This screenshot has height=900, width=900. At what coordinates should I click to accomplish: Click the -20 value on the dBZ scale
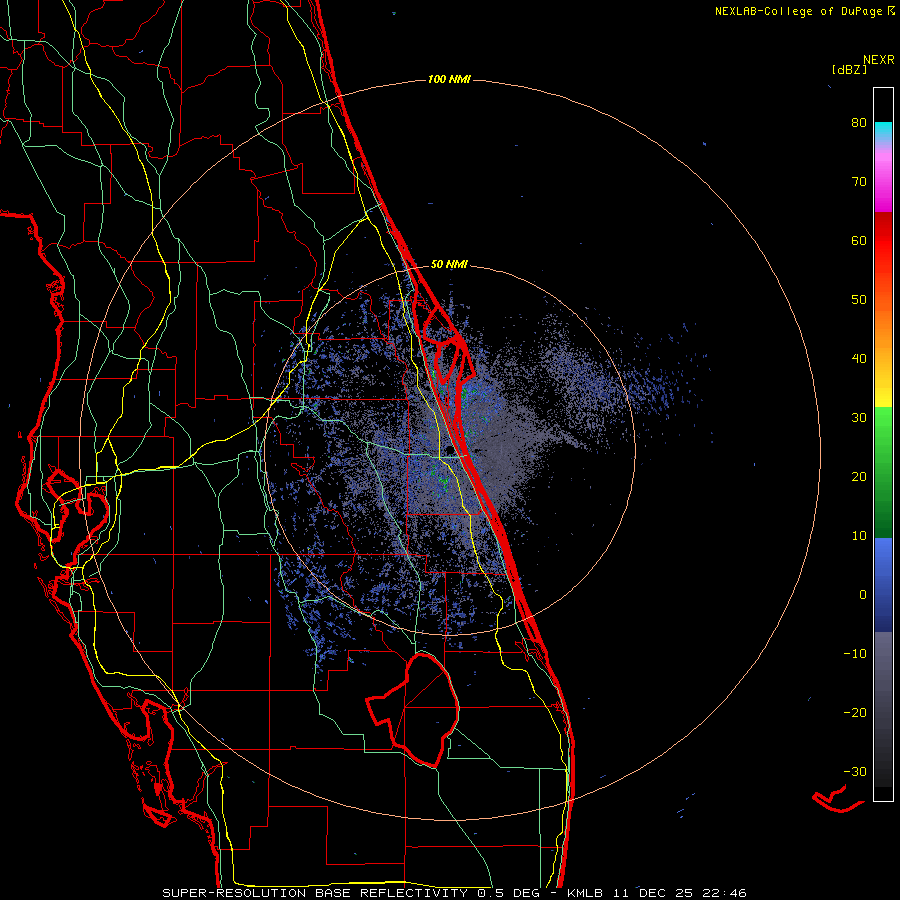click(x=855, y=712)
